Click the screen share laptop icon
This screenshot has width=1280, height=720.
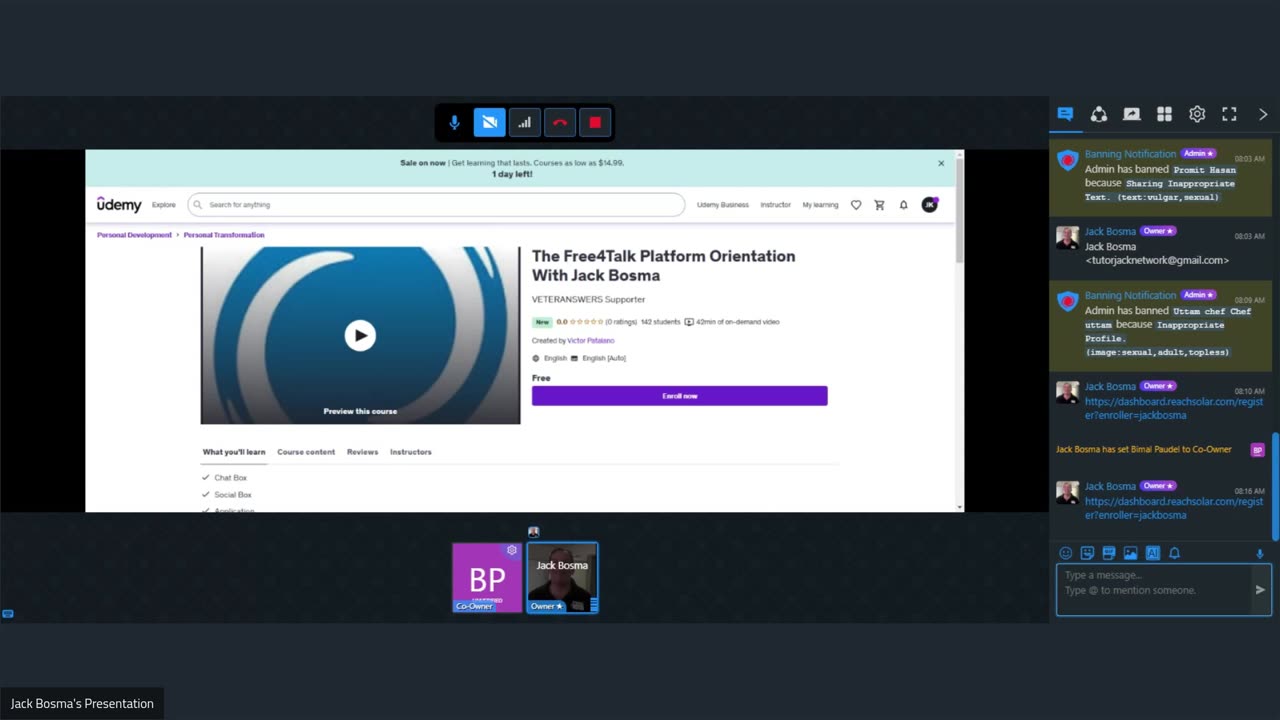click(1131, 114)
